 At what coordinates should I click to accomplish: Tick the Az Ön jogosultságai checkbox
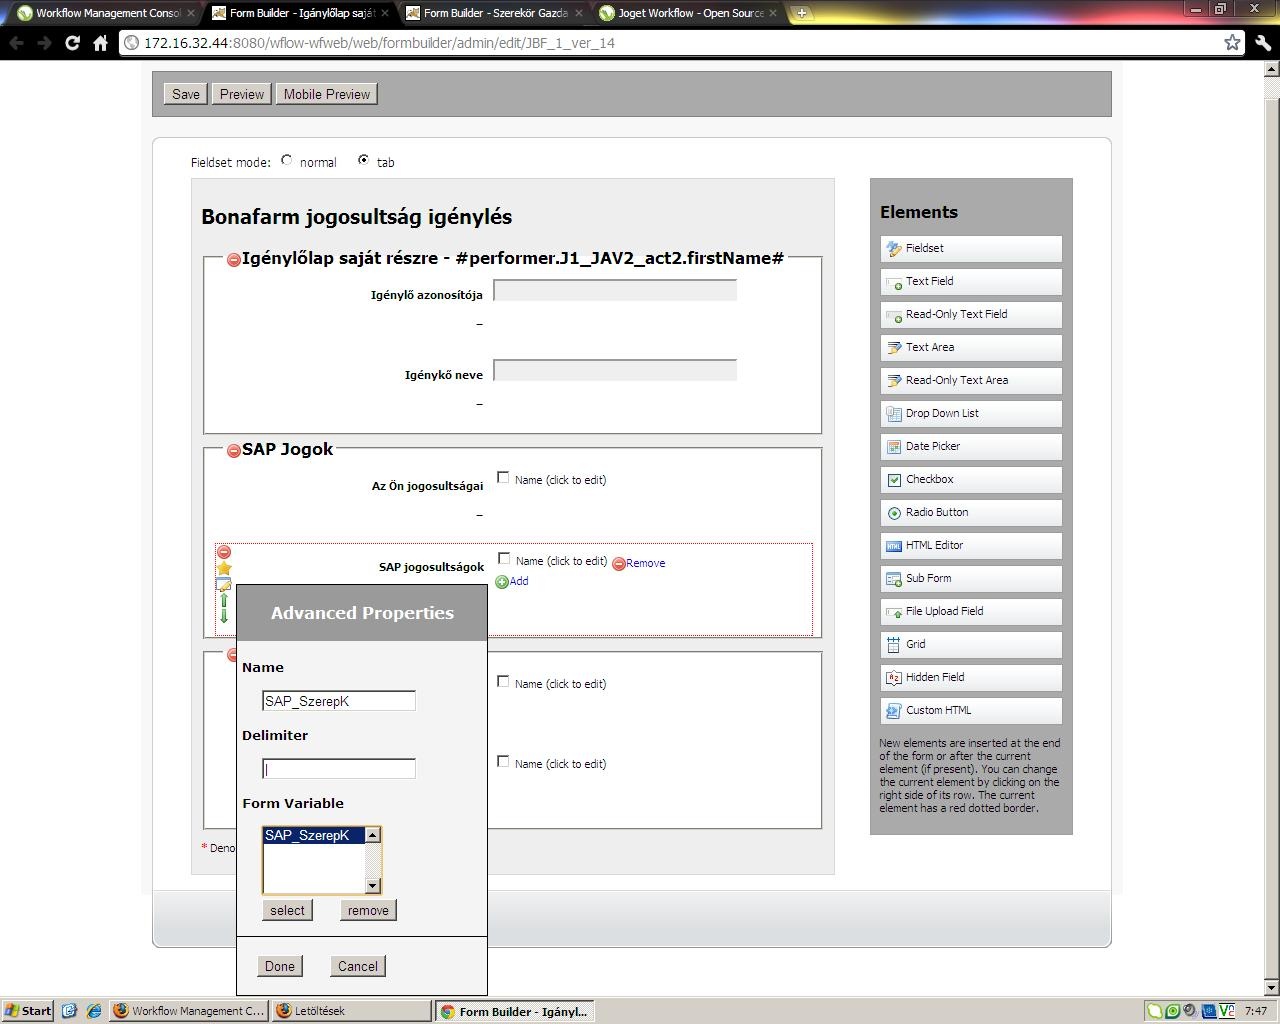503,478
